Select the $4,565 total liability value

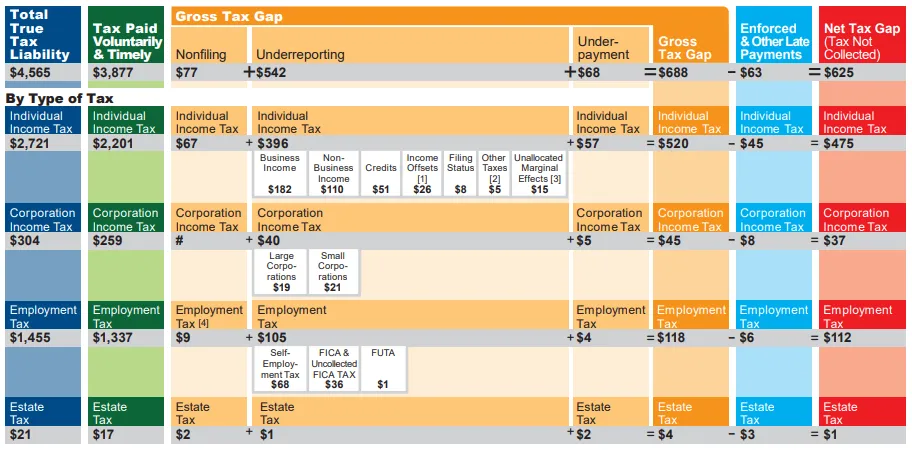click(x=28, y=73)
